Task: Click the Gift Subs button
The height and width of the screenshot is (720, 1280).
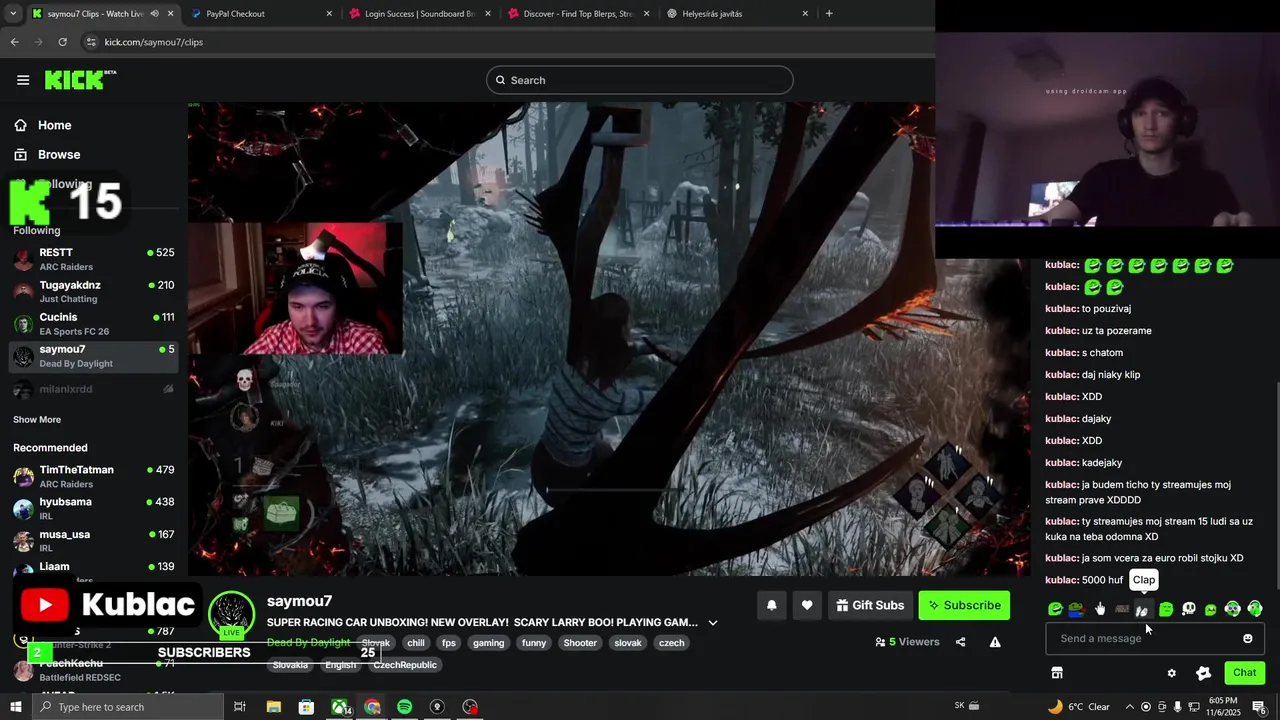Action: click(x=870, y=605)
